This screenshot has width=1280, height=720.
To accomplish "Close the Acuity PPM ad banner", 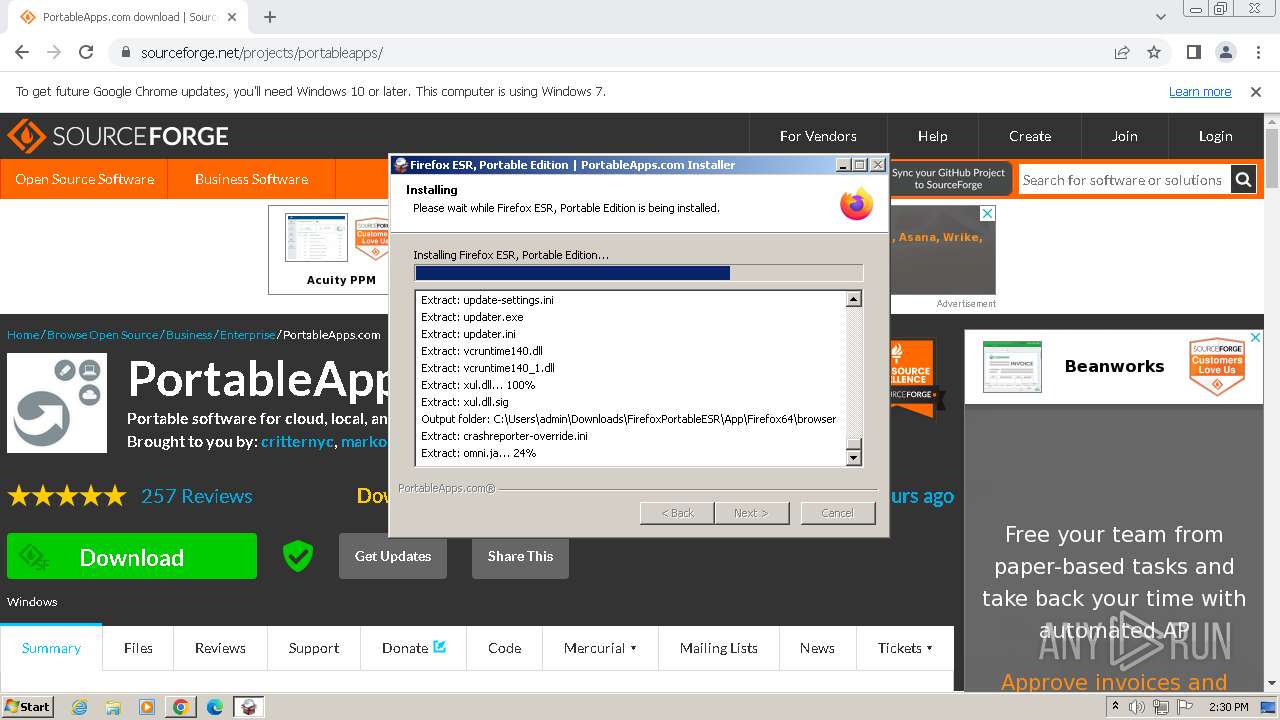I will pyautogui.click(x=988, y=213).
